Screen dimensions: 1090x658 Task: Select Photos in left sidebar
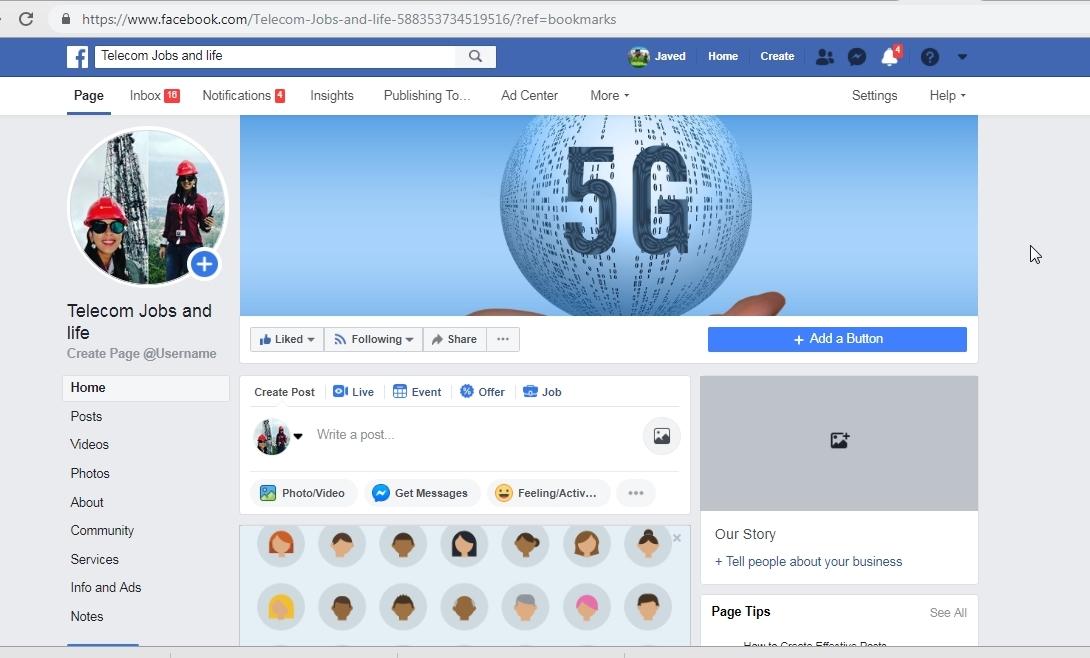pos(90,473)
